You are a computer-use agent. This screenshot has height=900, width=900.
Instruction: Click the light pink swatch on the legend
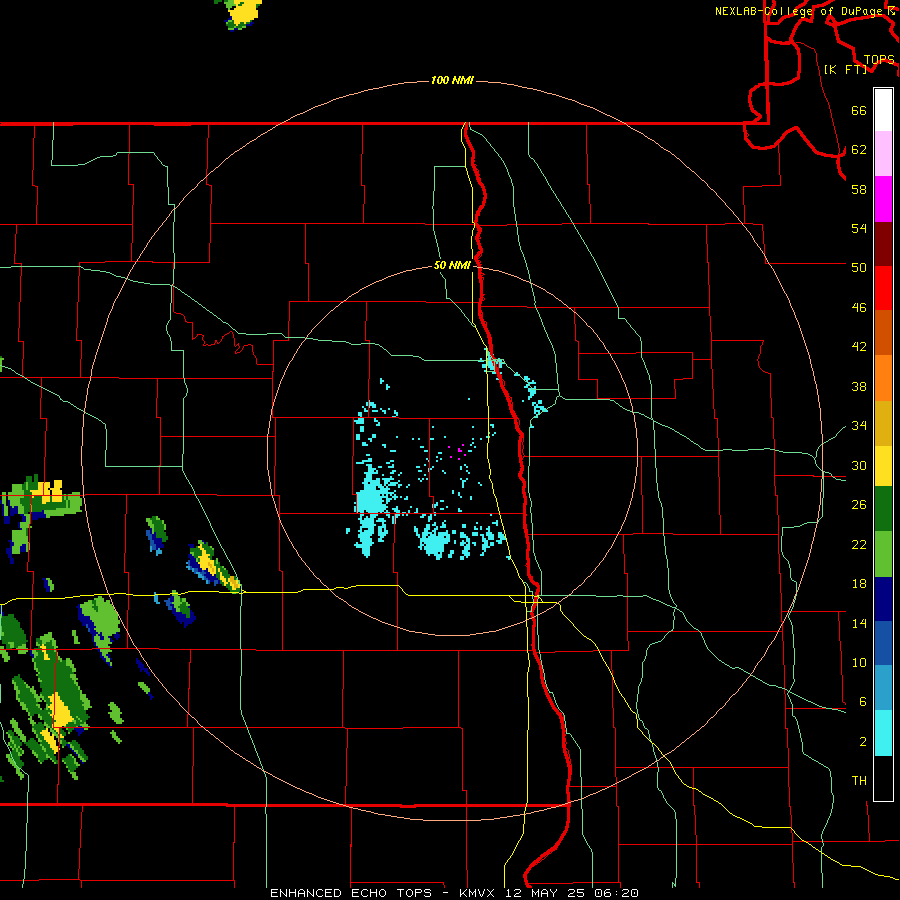click(883, 154)
